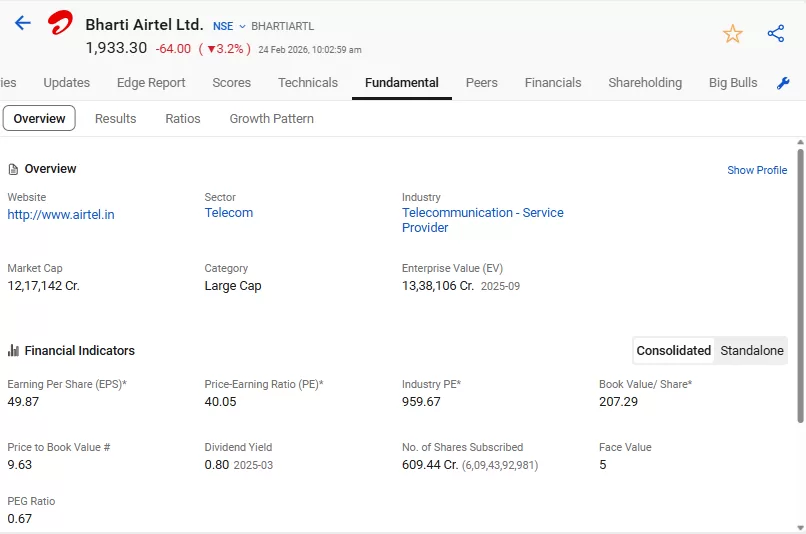This screenshot has width=806, height=534.
Task: Open the Financials tab
Action: (553, 83)
